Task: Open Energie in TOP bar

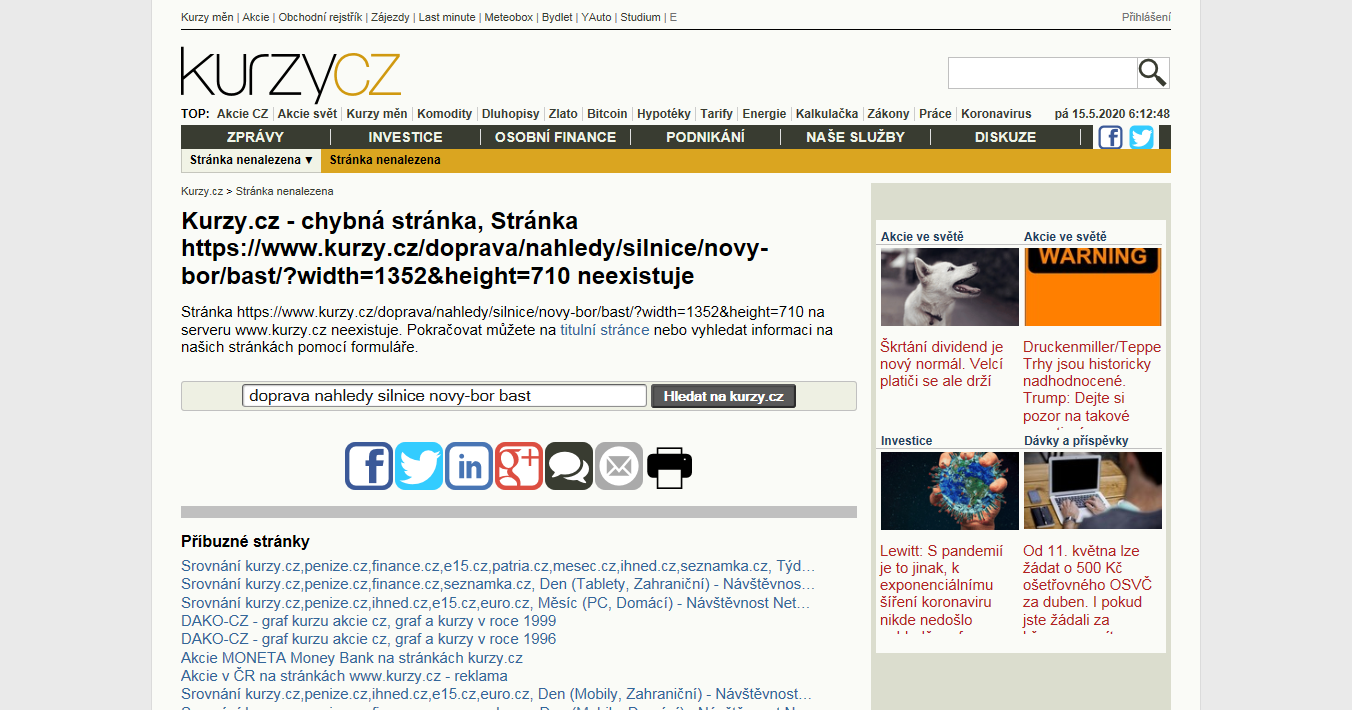Action: [x=764, y=114]
